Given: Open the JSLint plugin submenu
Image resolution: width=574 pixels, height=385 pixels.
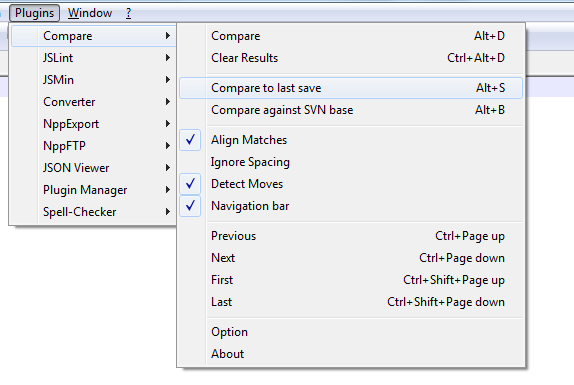Looking at the screenshot, I should pyautogui.click(x=93, y=58).
